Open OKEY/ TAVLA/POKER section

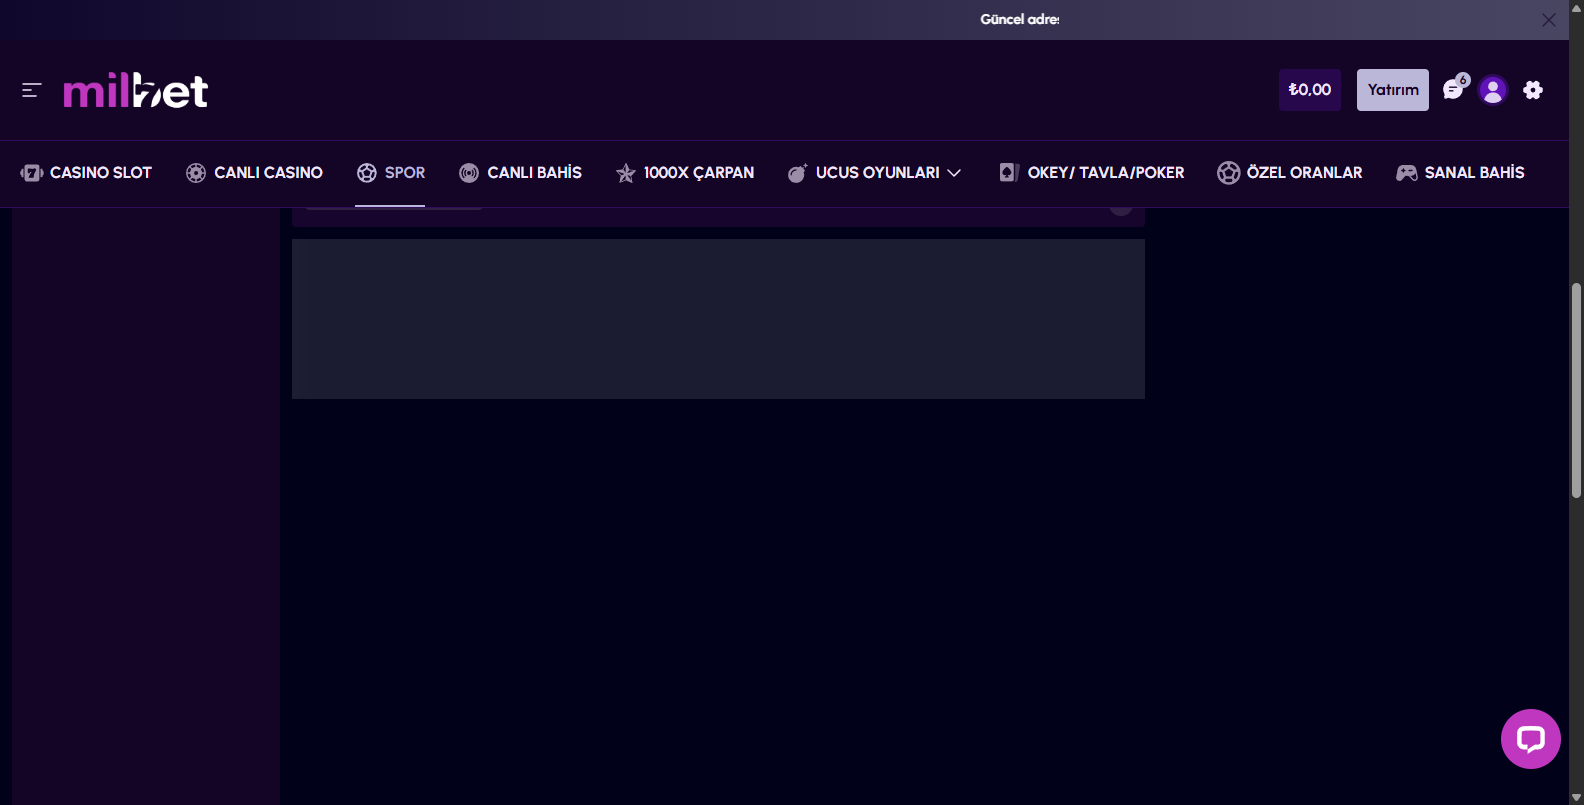pyautogui.click(x=1092, y=173)
